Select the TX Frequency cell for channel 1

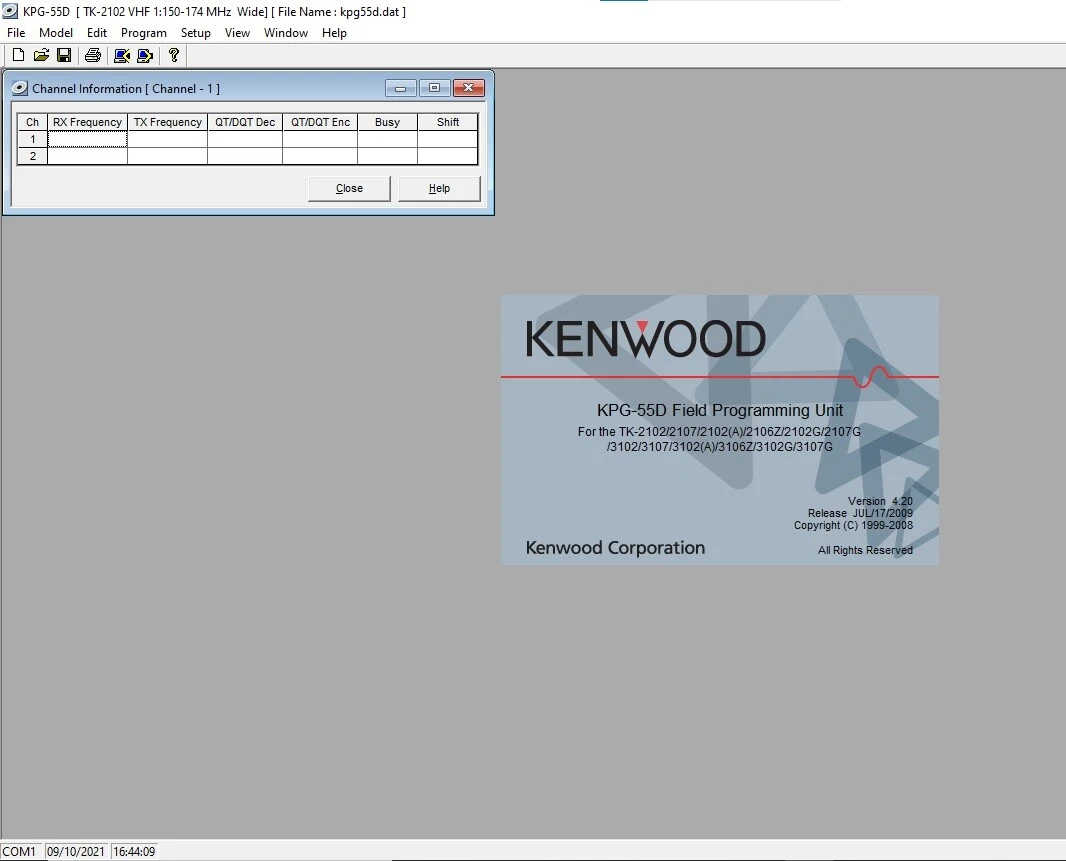[x=167, y=139]
